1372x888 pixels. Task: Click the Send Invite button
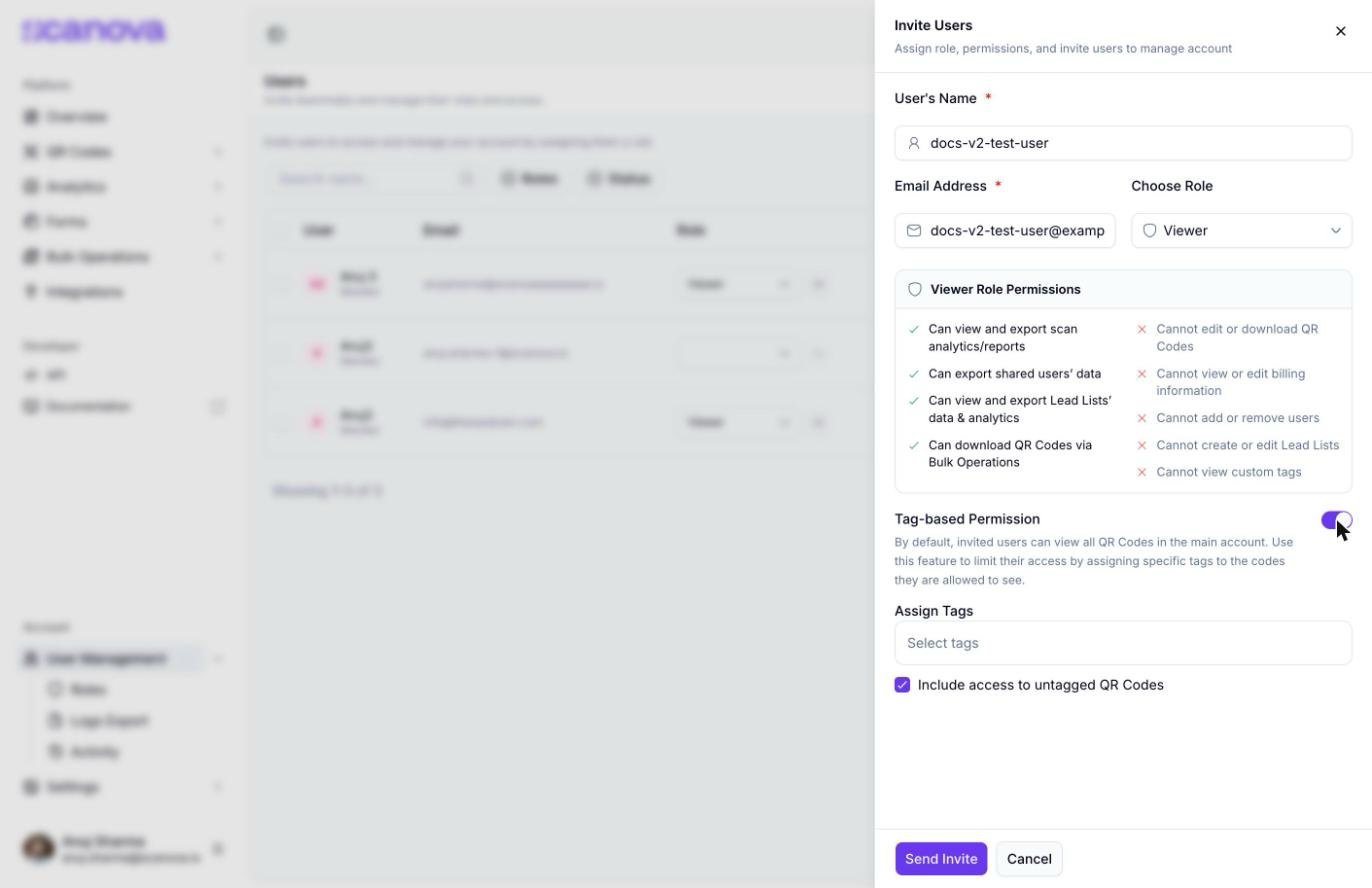pos(941,859)
